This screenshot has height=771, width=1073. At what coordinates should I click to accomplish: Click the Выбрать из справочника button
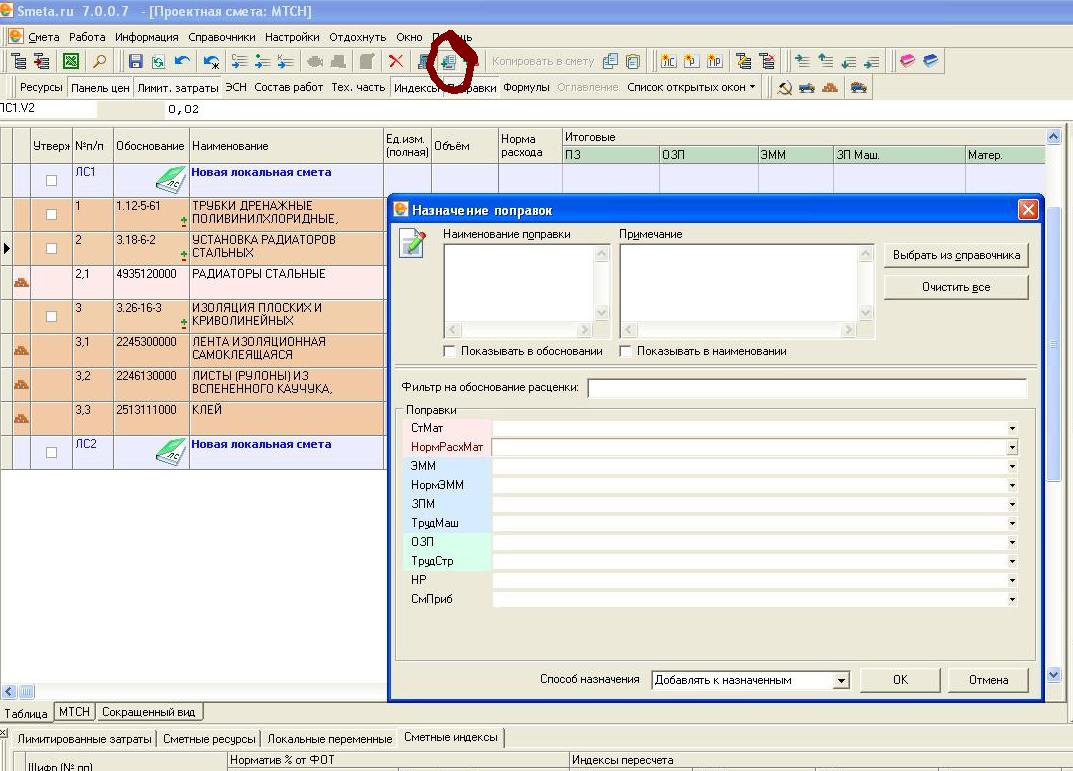[x=956, y=255]
